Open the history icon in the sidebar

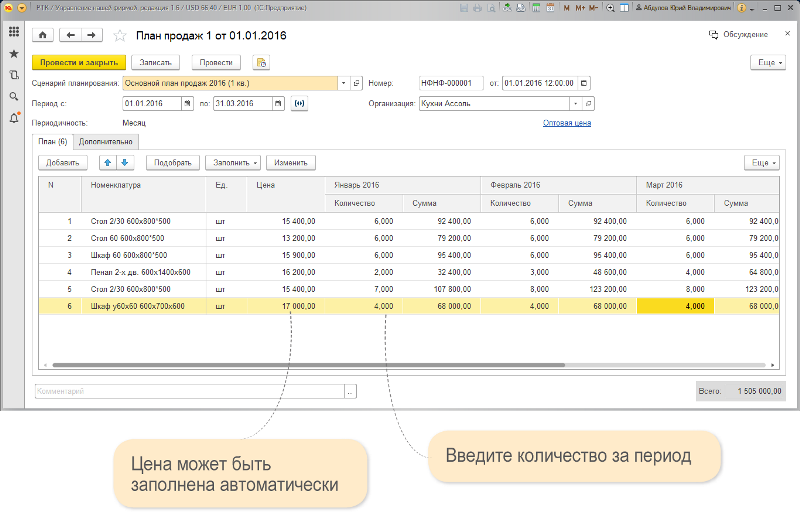14,75
